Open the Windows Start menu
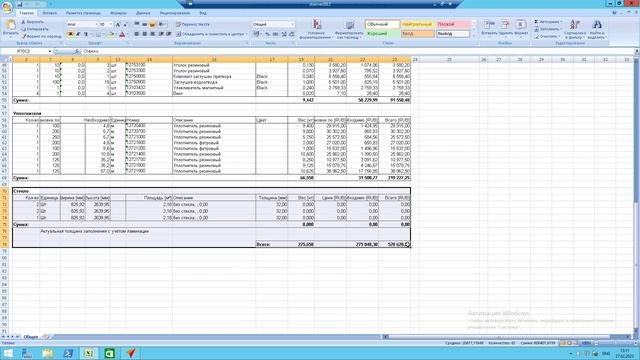 pos(8,353)
